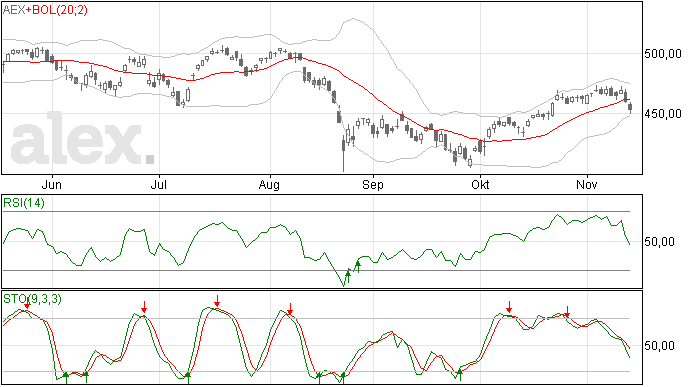Click the Nov month axis label
Screen dimensions: 690x387
(587, 184)
